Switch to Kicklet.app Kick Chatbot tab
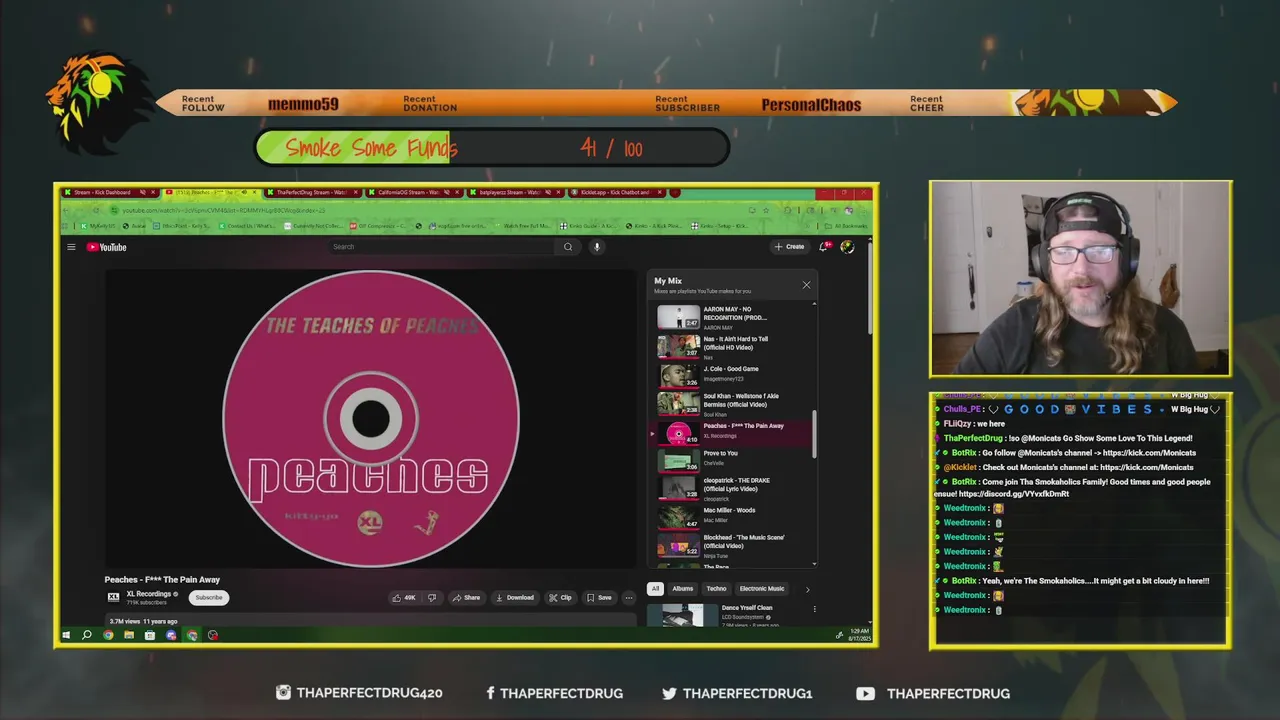This screenshot has height=720, width=1280. (x=616, y=192)
